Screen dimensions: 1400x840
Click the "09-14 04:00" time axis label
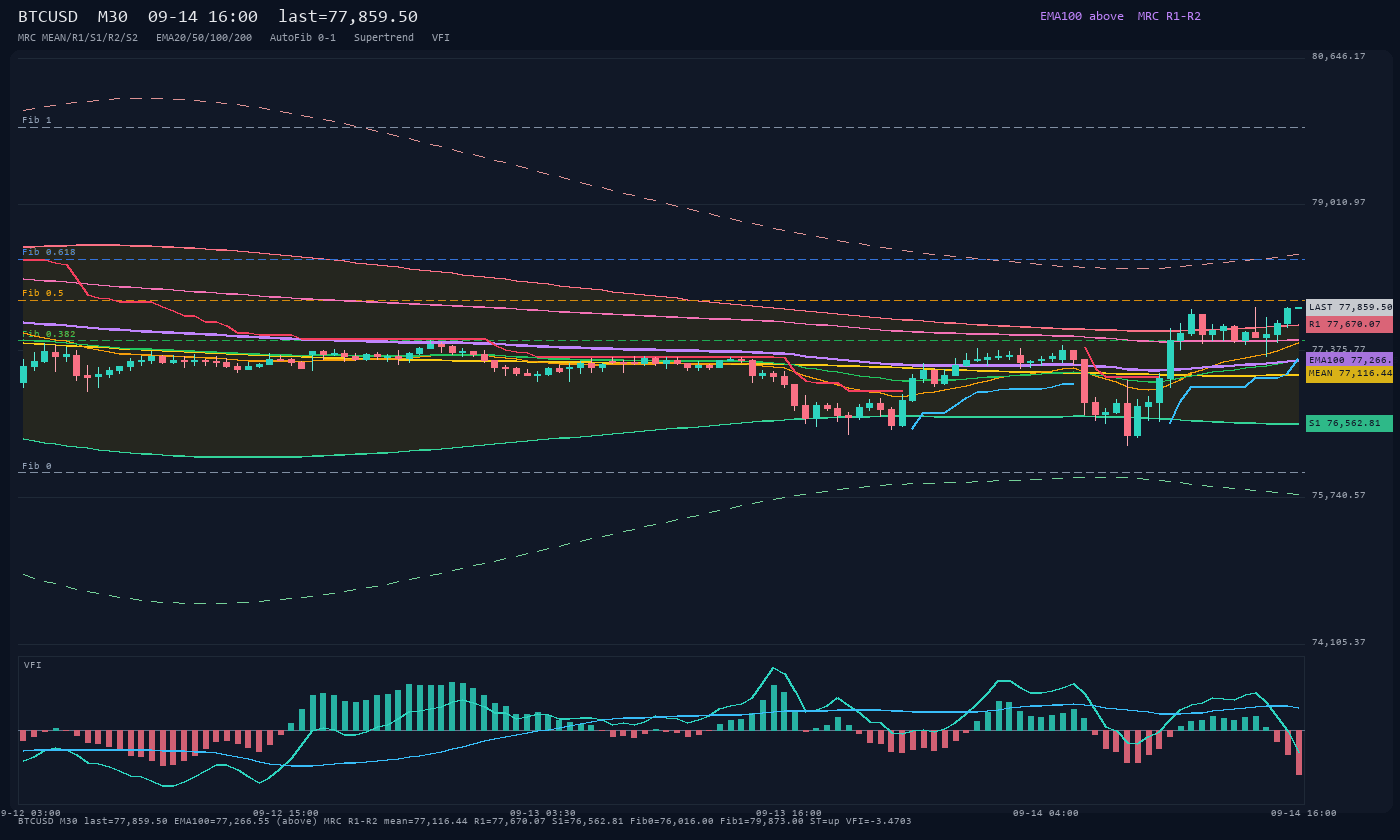coord(1046,813)
